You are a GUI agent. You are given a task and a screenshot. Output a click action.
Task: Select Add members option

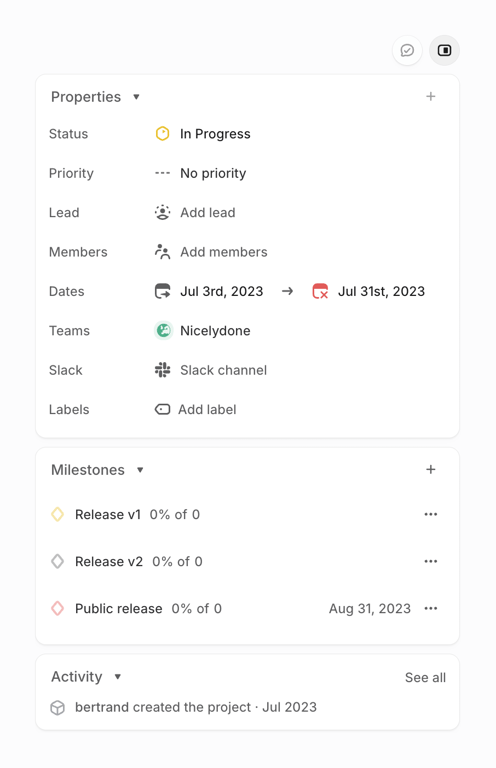(x=211, y=252)
